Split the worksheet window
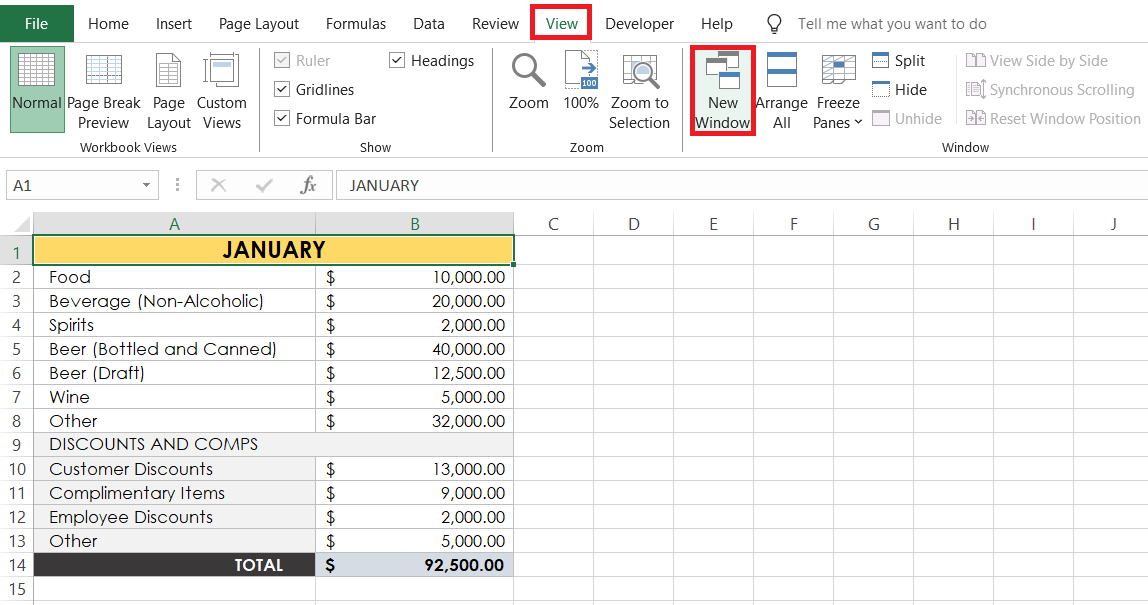 click(898, 61)
